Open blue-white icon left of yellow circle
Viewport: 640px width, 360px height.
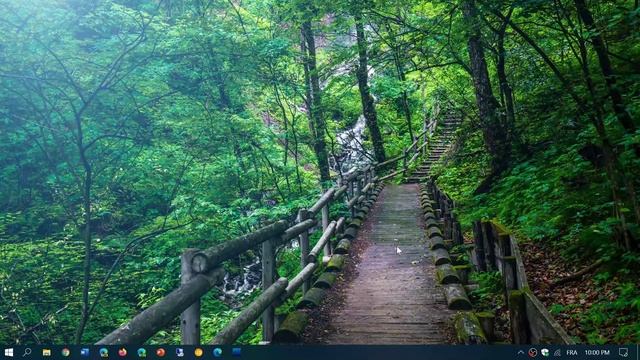(180, 352)
